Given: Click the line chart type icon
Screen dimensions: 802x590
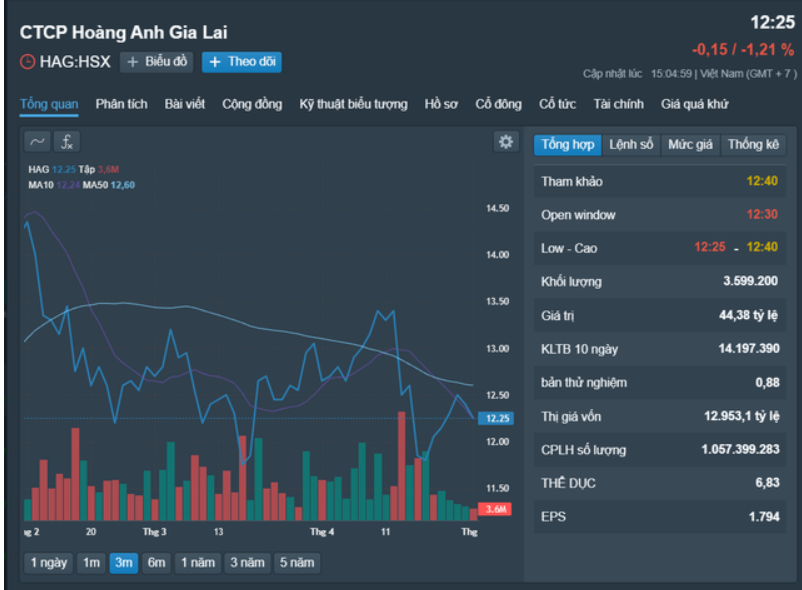Looking at the screenshot, I should pyautogui.click(x=37, y=142).
